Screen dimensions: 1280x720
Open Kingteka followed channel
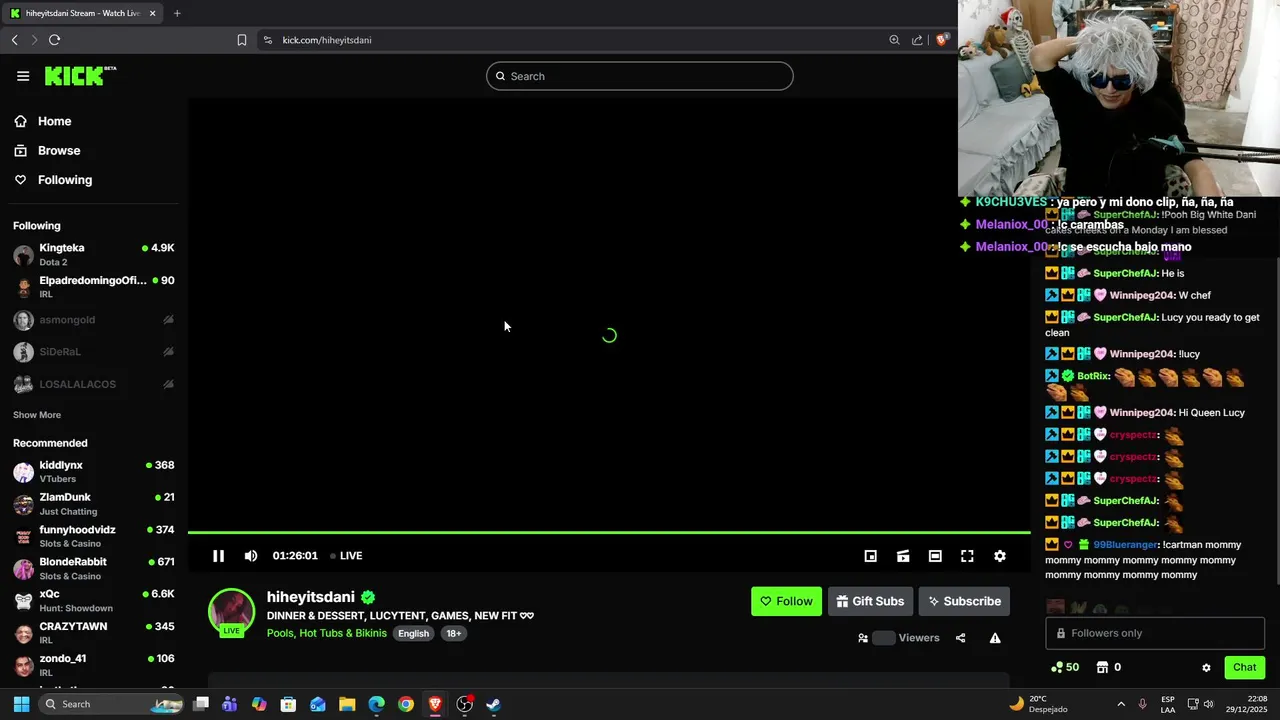[92, 254]
